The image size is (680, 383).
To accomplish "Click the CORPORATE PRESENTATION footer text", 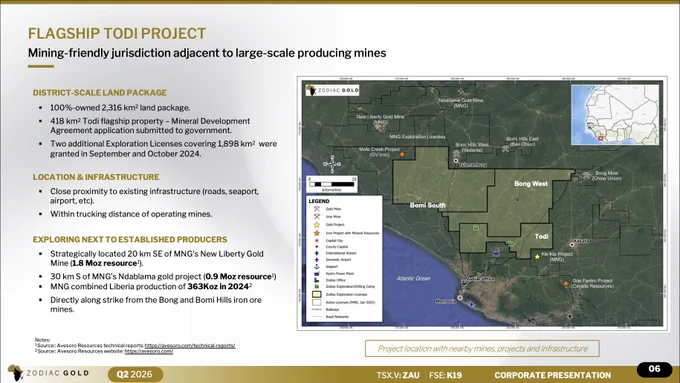I will 552,375.
